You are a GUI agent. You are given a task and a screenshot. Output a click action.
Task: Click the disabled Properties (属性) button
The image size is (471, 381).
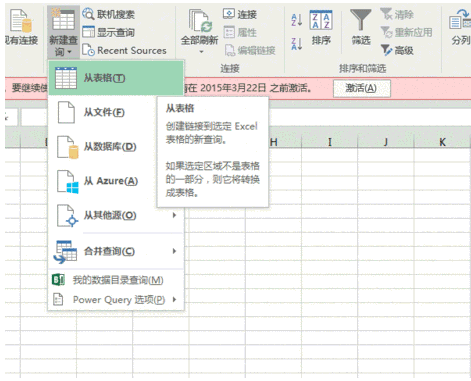coord(240,32)
